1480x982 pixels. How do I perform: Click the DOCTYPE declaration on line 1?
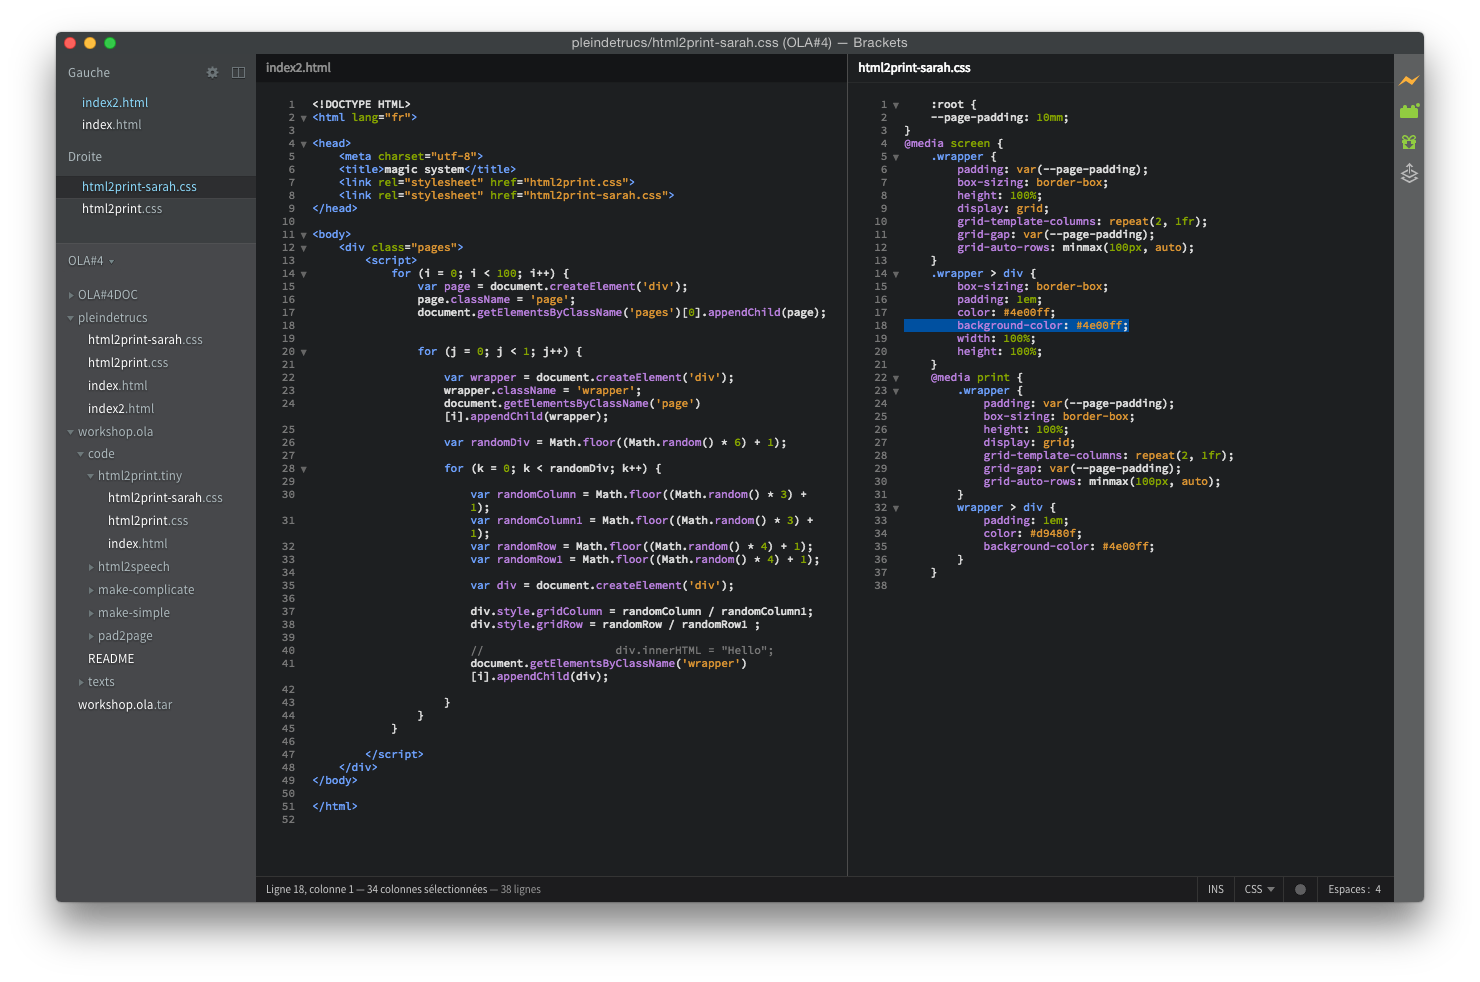361,105
